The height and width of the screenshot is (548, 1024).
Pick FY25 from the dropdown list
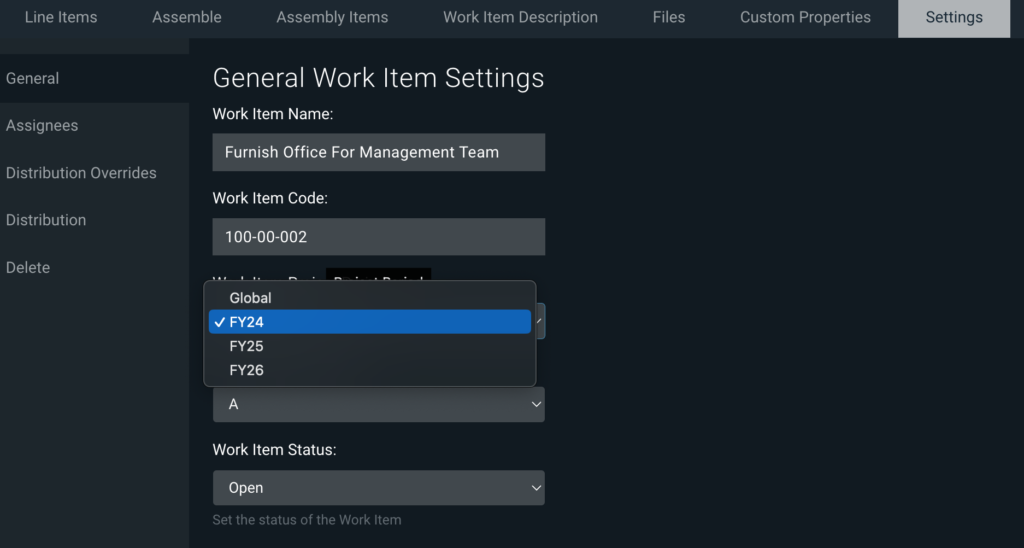coord(370,346)
